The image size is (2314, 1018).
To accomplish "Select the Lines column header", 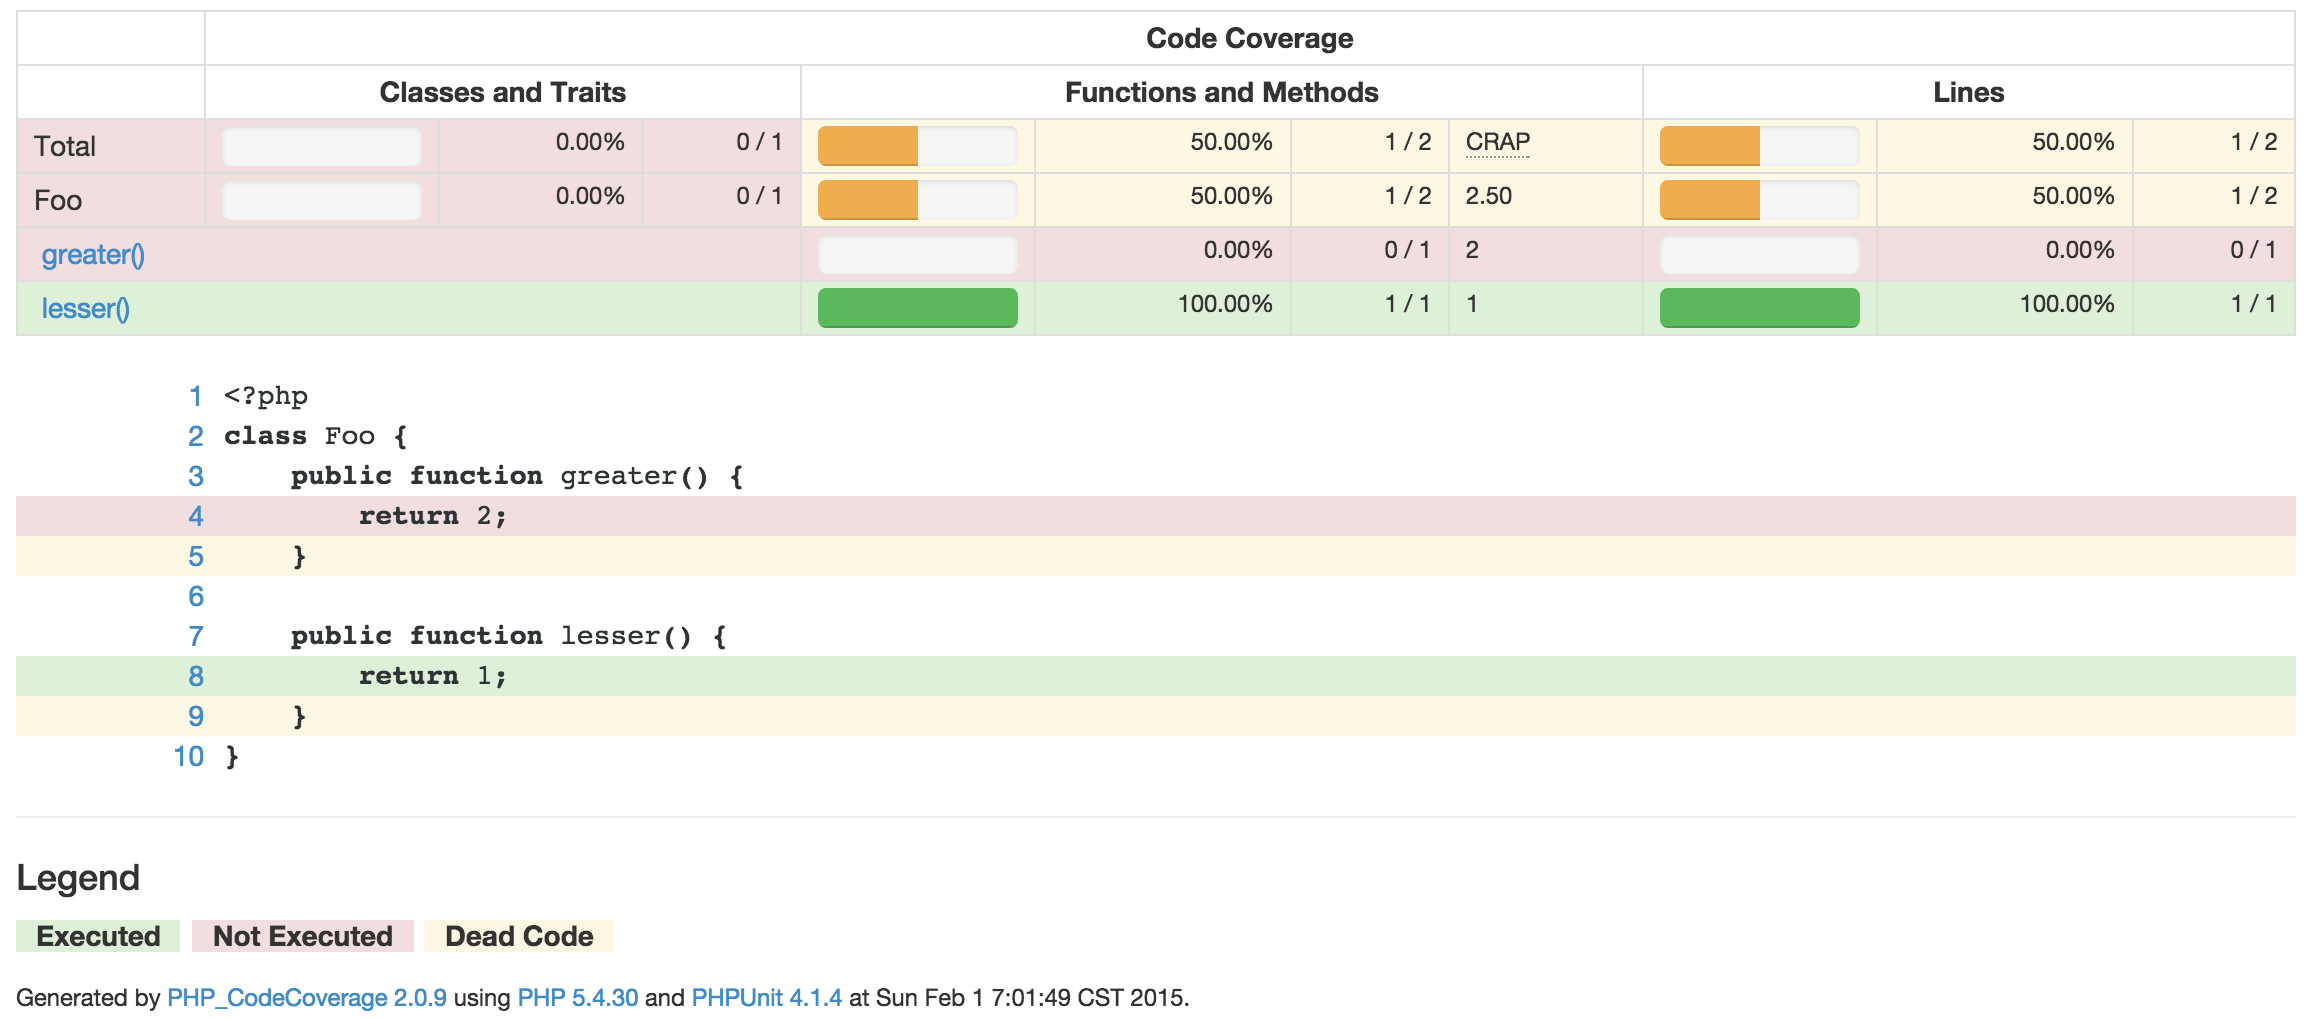I will click(1969, 92).
